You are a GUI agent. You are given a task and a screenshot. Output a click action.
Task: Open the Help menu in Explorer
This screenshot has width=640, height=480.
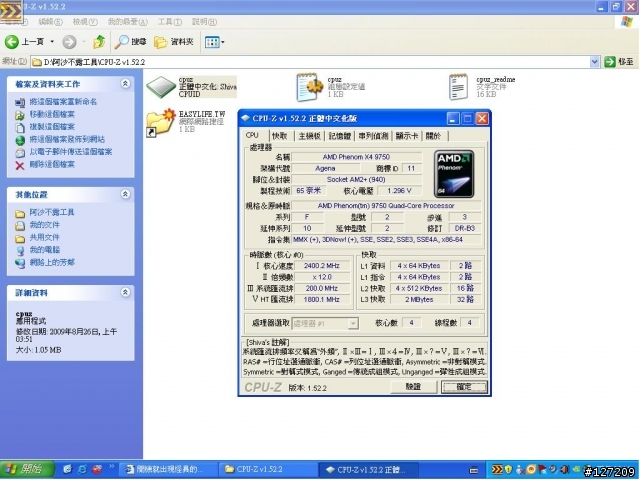(204, 22)
